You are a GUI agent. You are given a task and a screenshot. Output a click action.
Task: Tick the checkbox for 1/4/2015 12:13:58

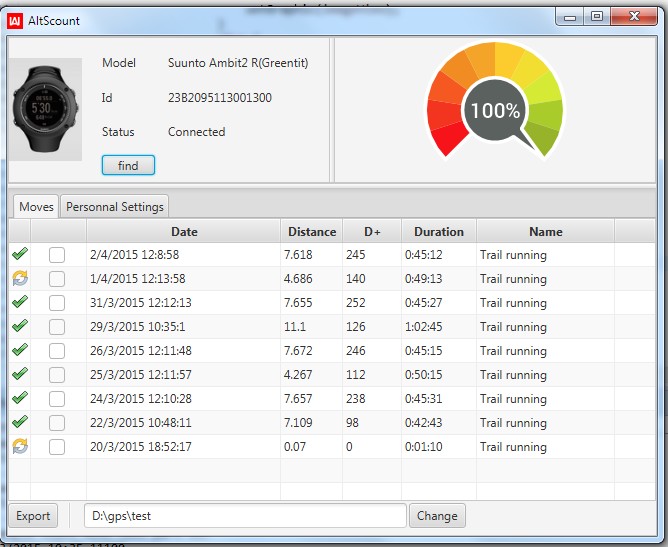(x=57, y=279)
